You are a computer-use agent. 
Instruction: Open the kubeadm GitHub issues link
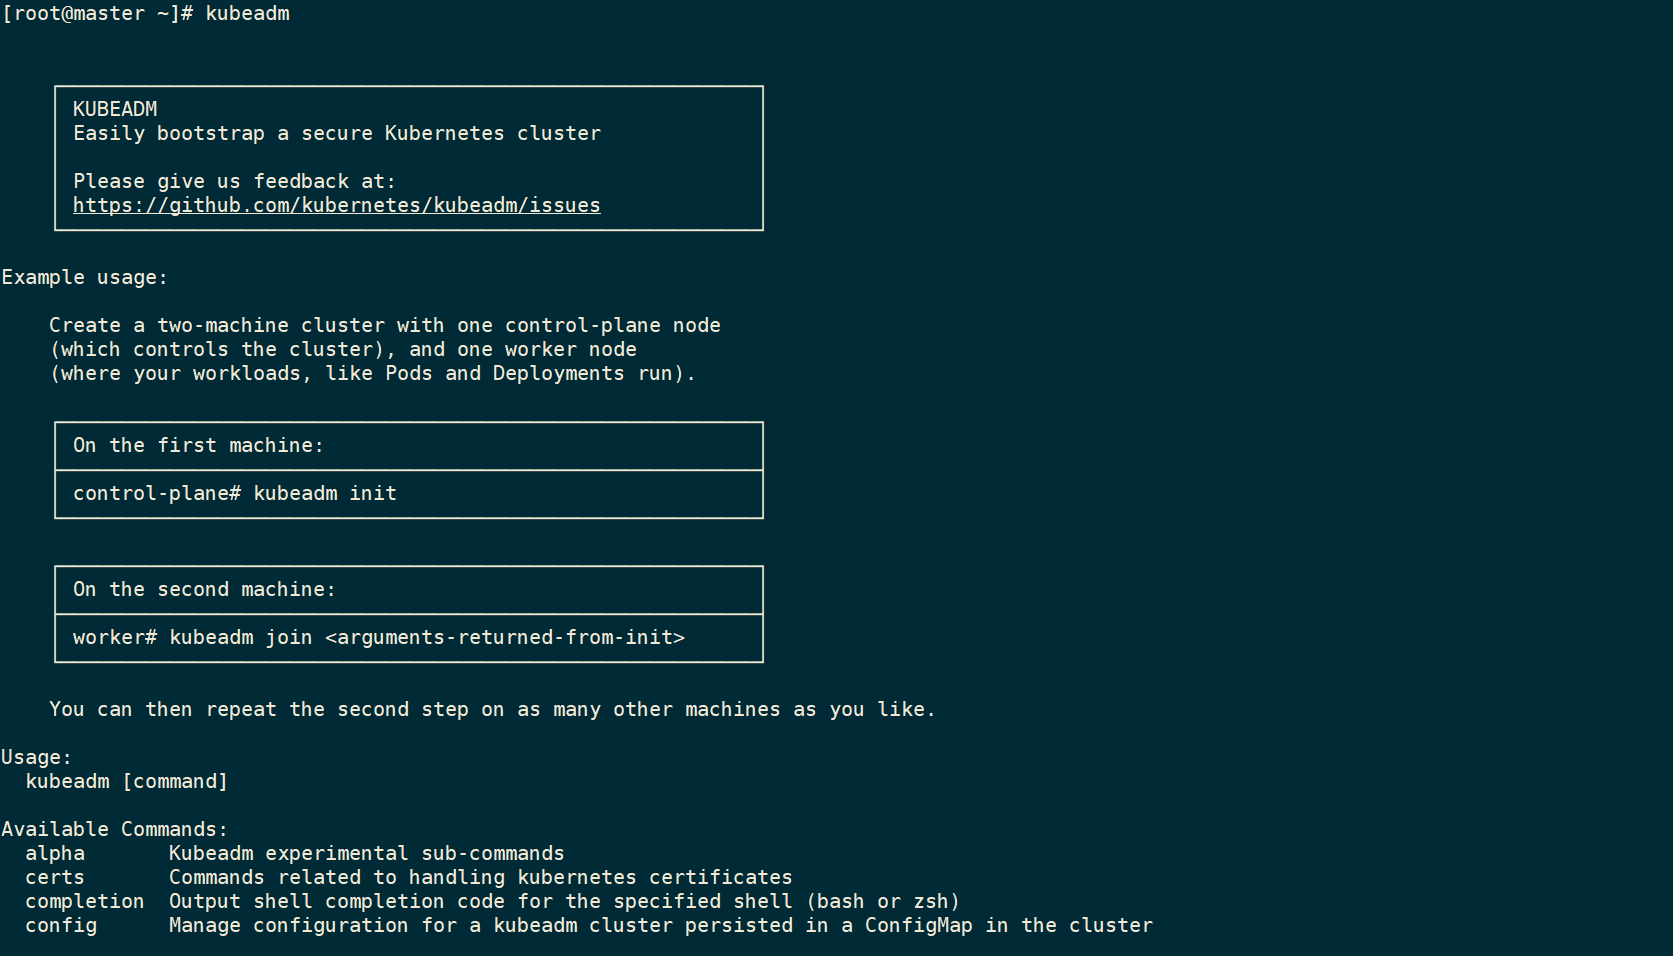[x=336, y=205]
